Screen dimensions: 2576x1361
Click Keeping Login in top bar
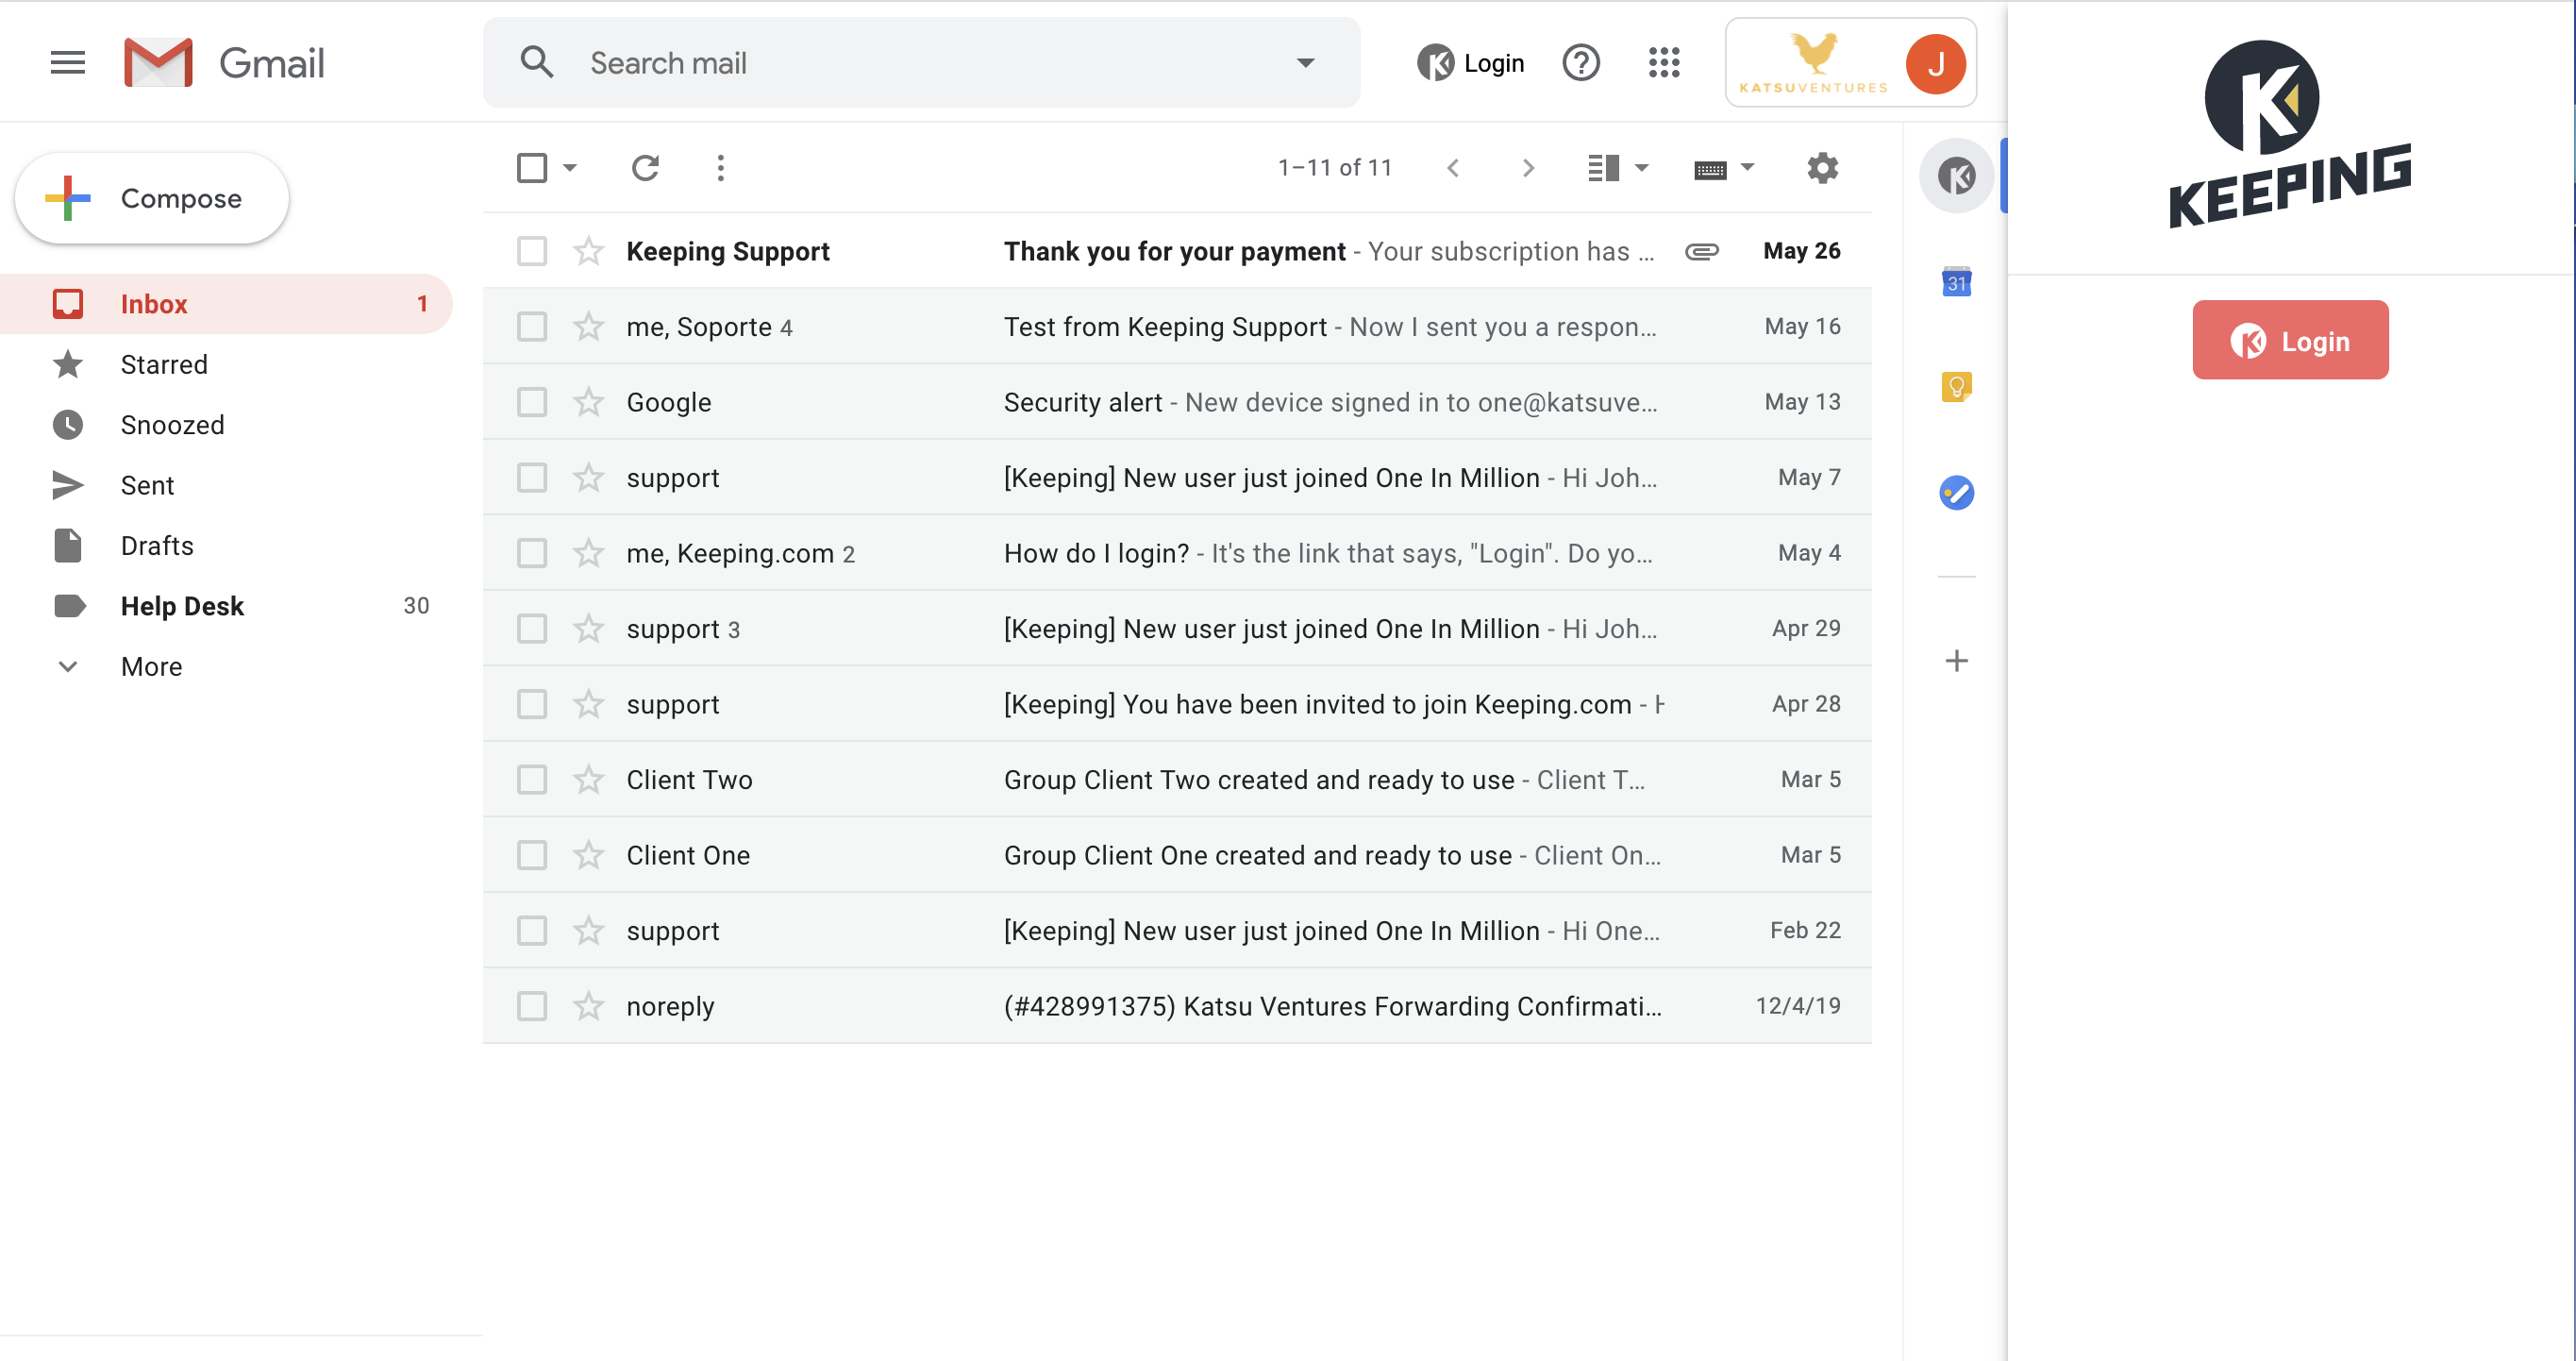(1470, 63)
